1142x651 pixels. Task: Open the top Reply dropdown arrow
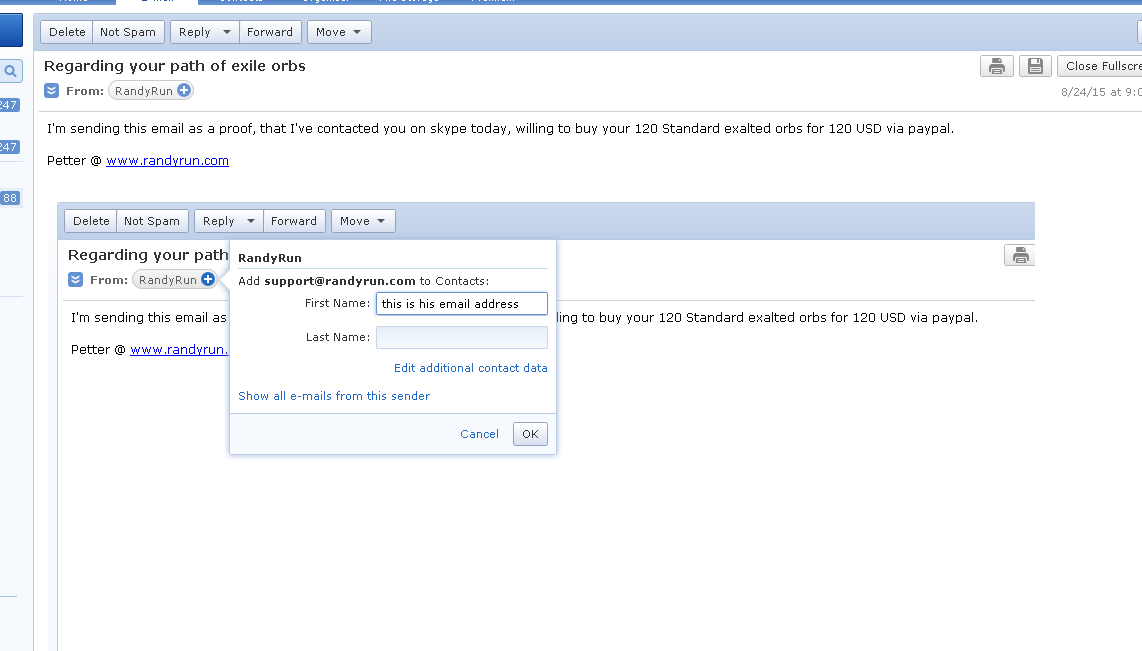227,32
